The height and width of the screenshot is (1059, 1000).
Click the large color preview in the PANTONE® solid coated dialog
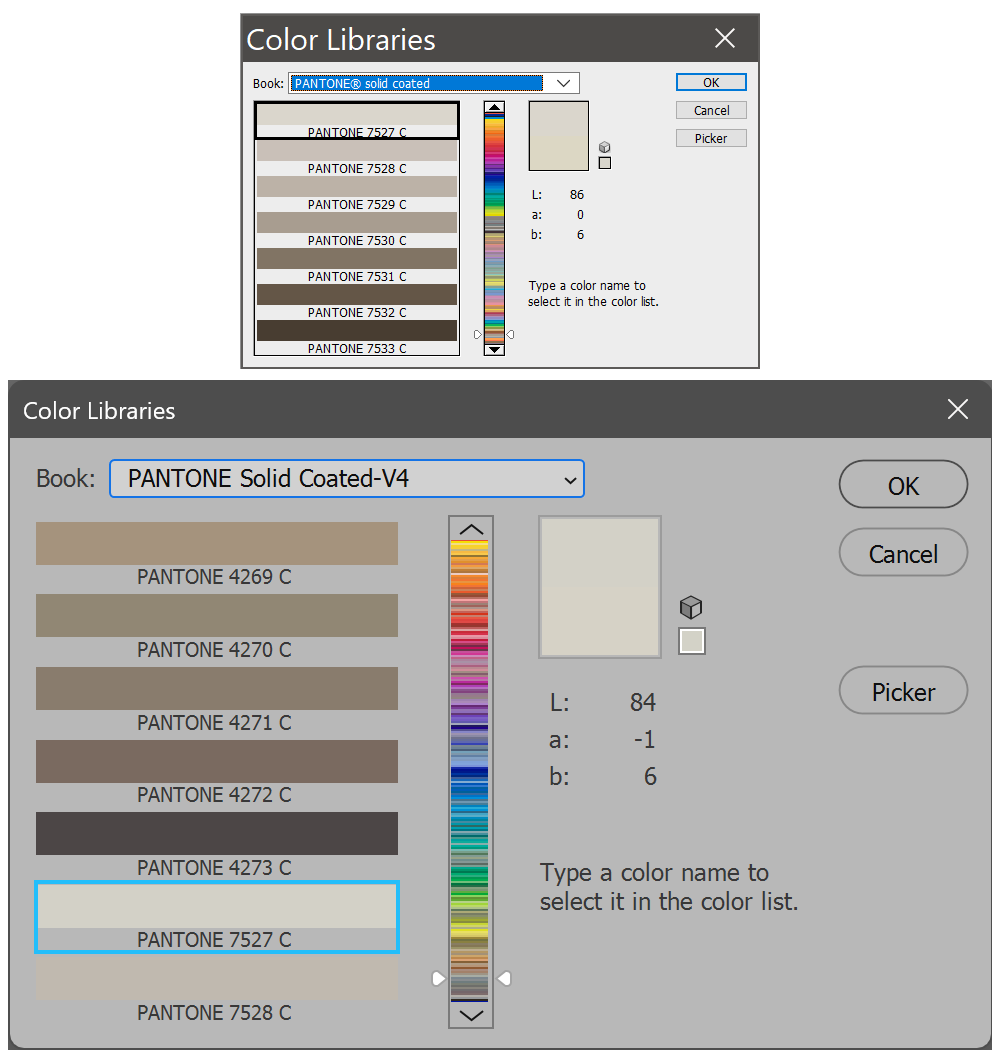[558, 136]
